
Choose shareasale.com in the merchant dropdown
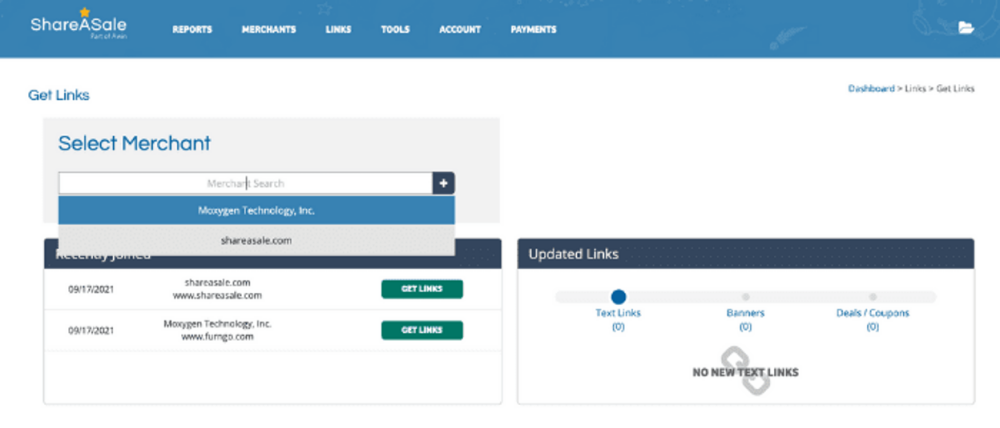point(256,240)
